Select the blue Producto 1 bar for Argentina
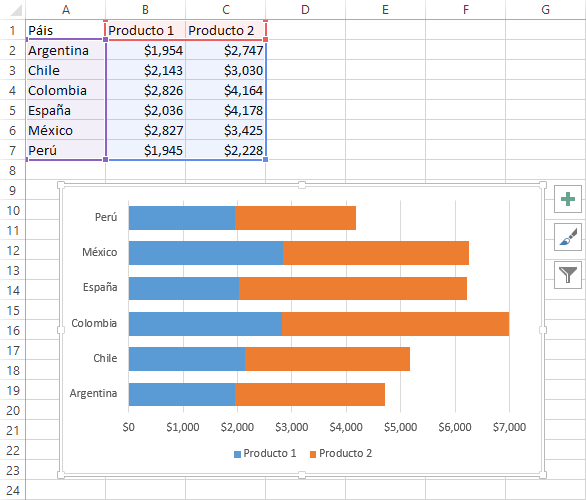The height and width of the screenshot is (500, 586). coord(182,394)
